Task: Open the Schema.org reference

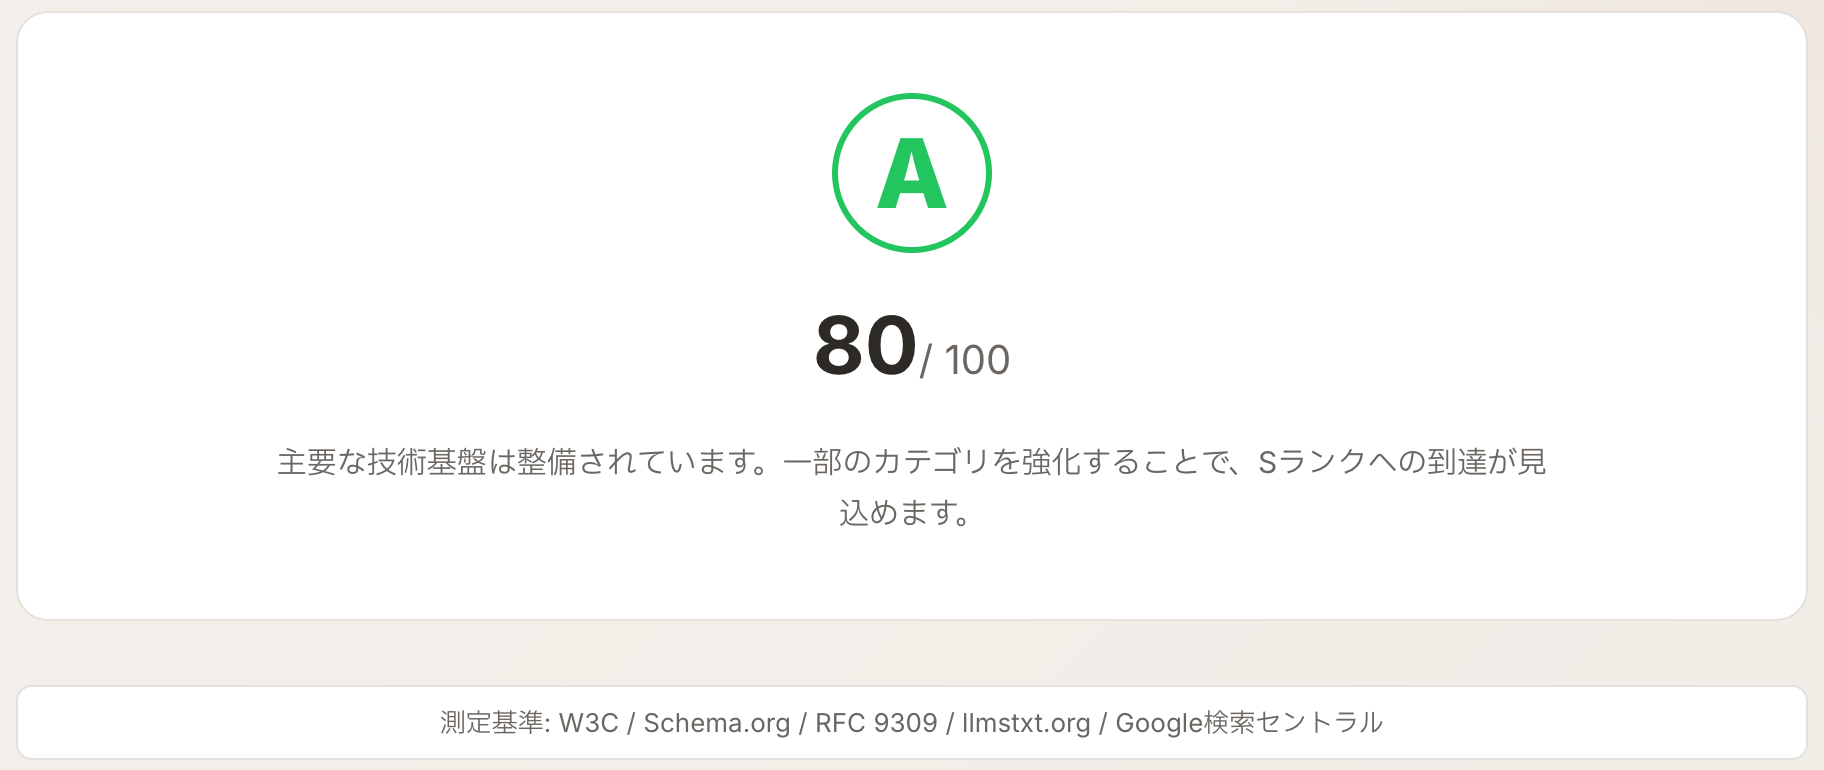Action: tap(716, 723)
